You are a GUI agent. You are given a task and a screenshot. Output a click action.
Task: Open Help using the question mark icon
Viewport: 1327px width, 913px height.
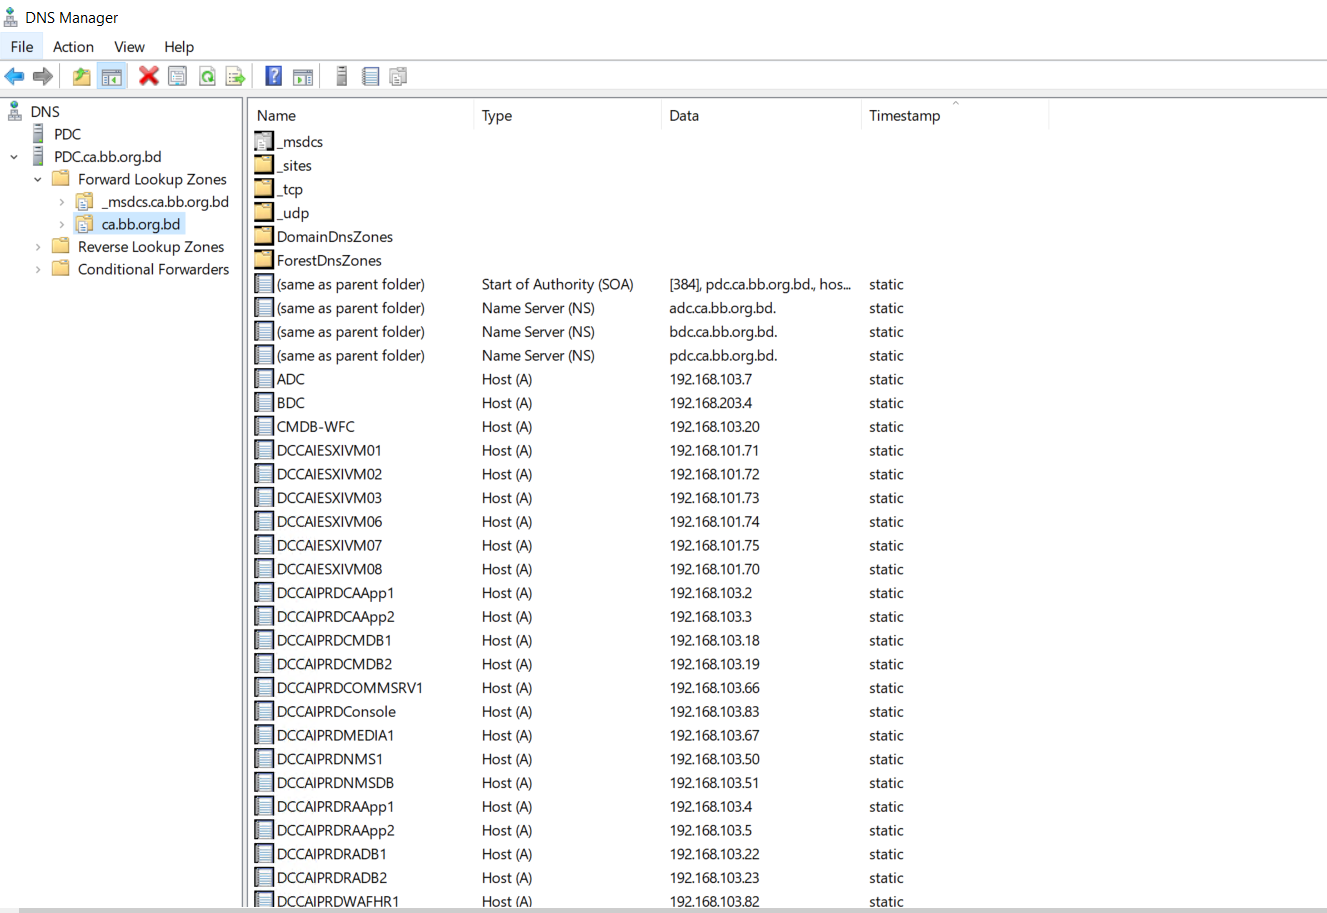(273, 76)
